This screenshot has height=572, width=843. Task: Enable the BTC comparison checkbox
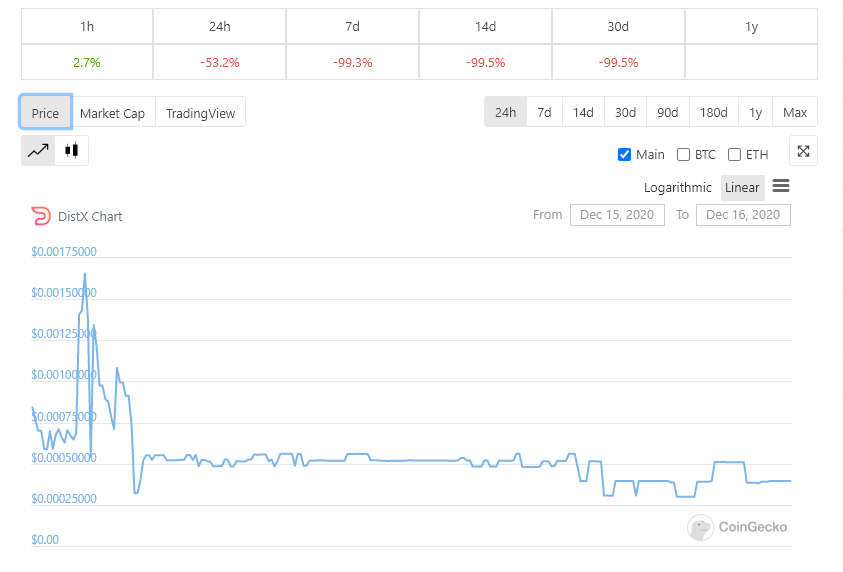[x=683, y=155]
